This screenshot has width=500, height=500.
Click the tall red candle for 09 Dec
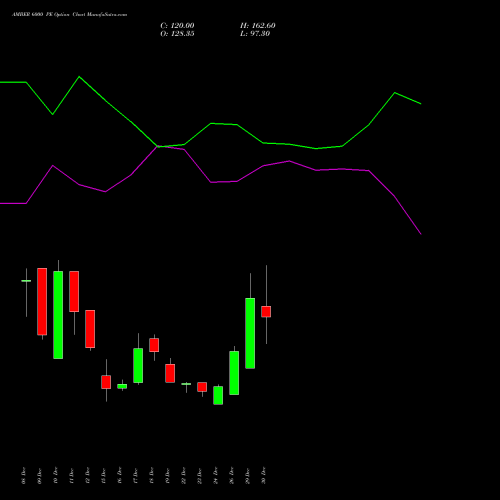point(42,301)
